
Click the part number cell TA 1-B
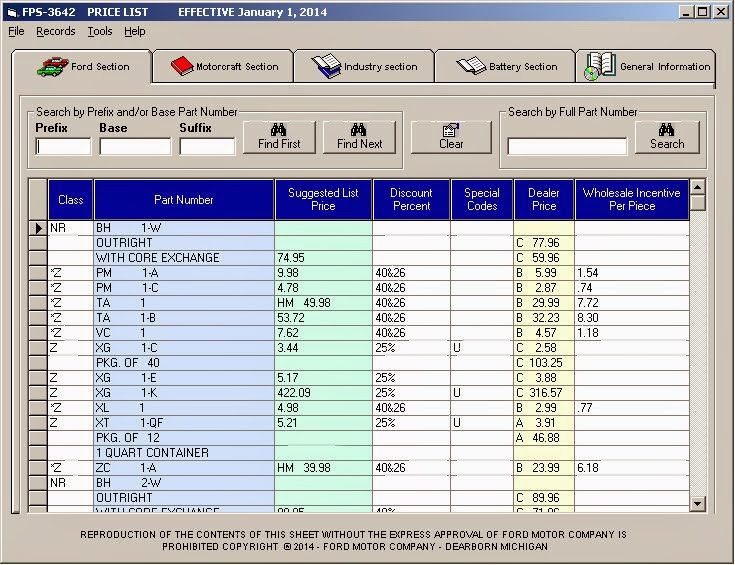(184, 318)
